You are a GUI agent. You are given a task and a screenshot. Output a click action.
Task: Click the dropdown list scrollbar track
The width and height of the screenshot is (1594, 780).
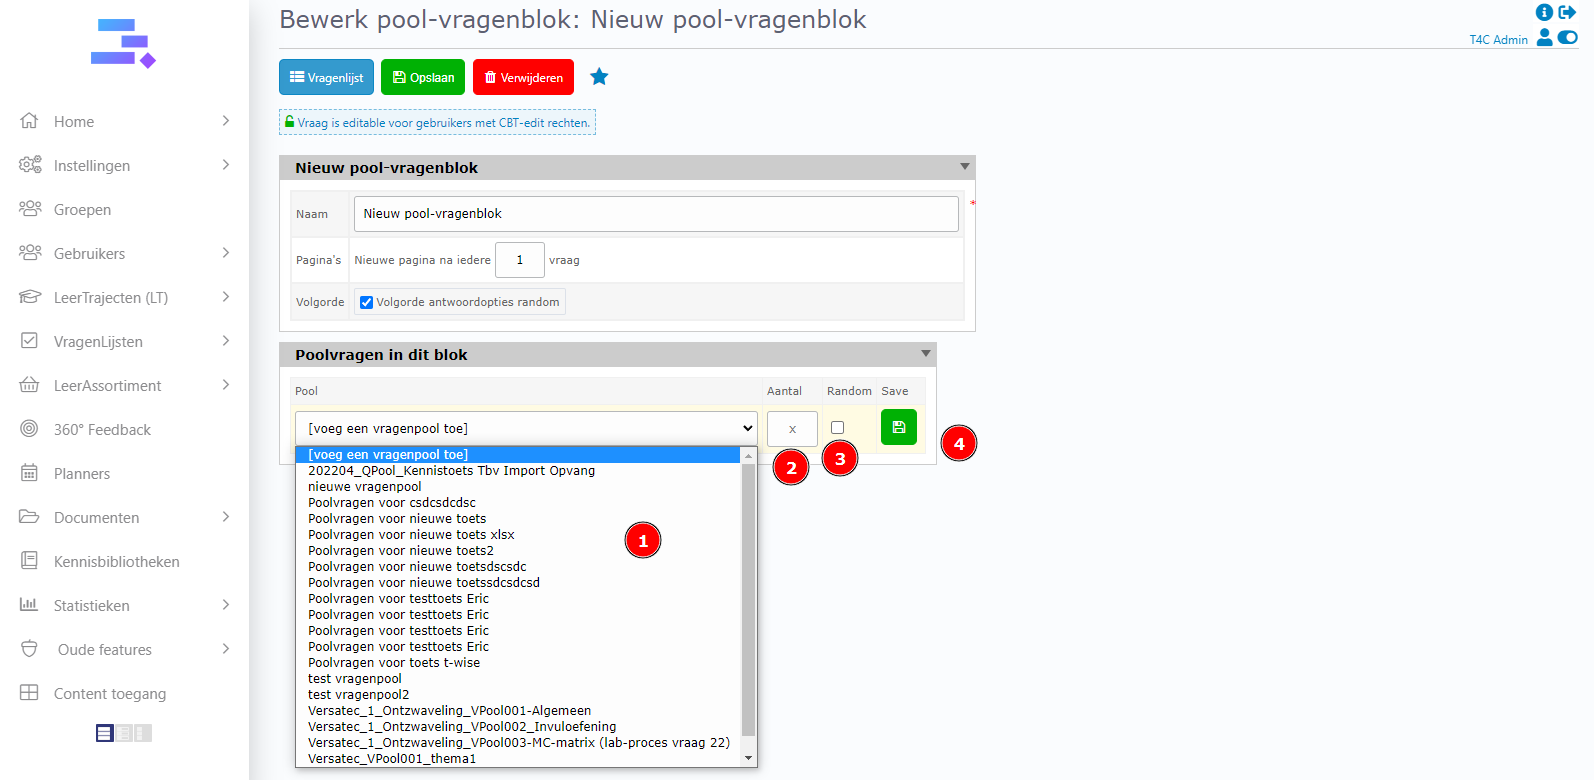748,600
